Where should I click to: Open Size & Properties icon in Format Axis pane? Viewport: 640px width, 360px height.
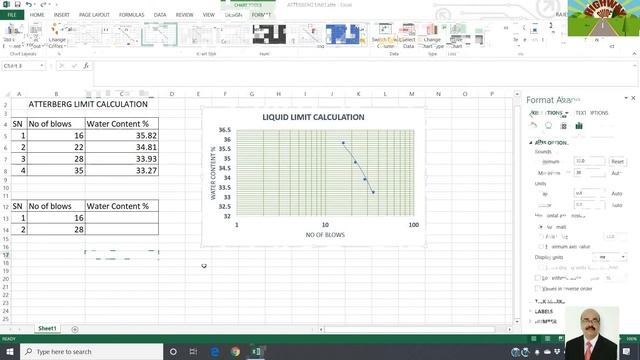pyautogui.click(x=564, y=126)
